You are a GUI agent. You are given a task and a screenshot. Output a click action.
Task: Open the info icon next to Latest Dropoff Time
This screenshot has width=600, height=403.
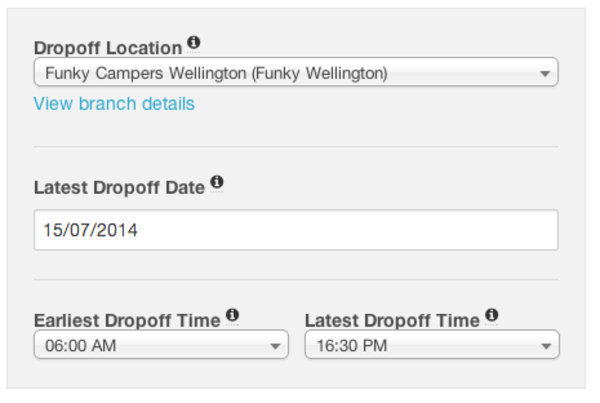pos(492,315)
